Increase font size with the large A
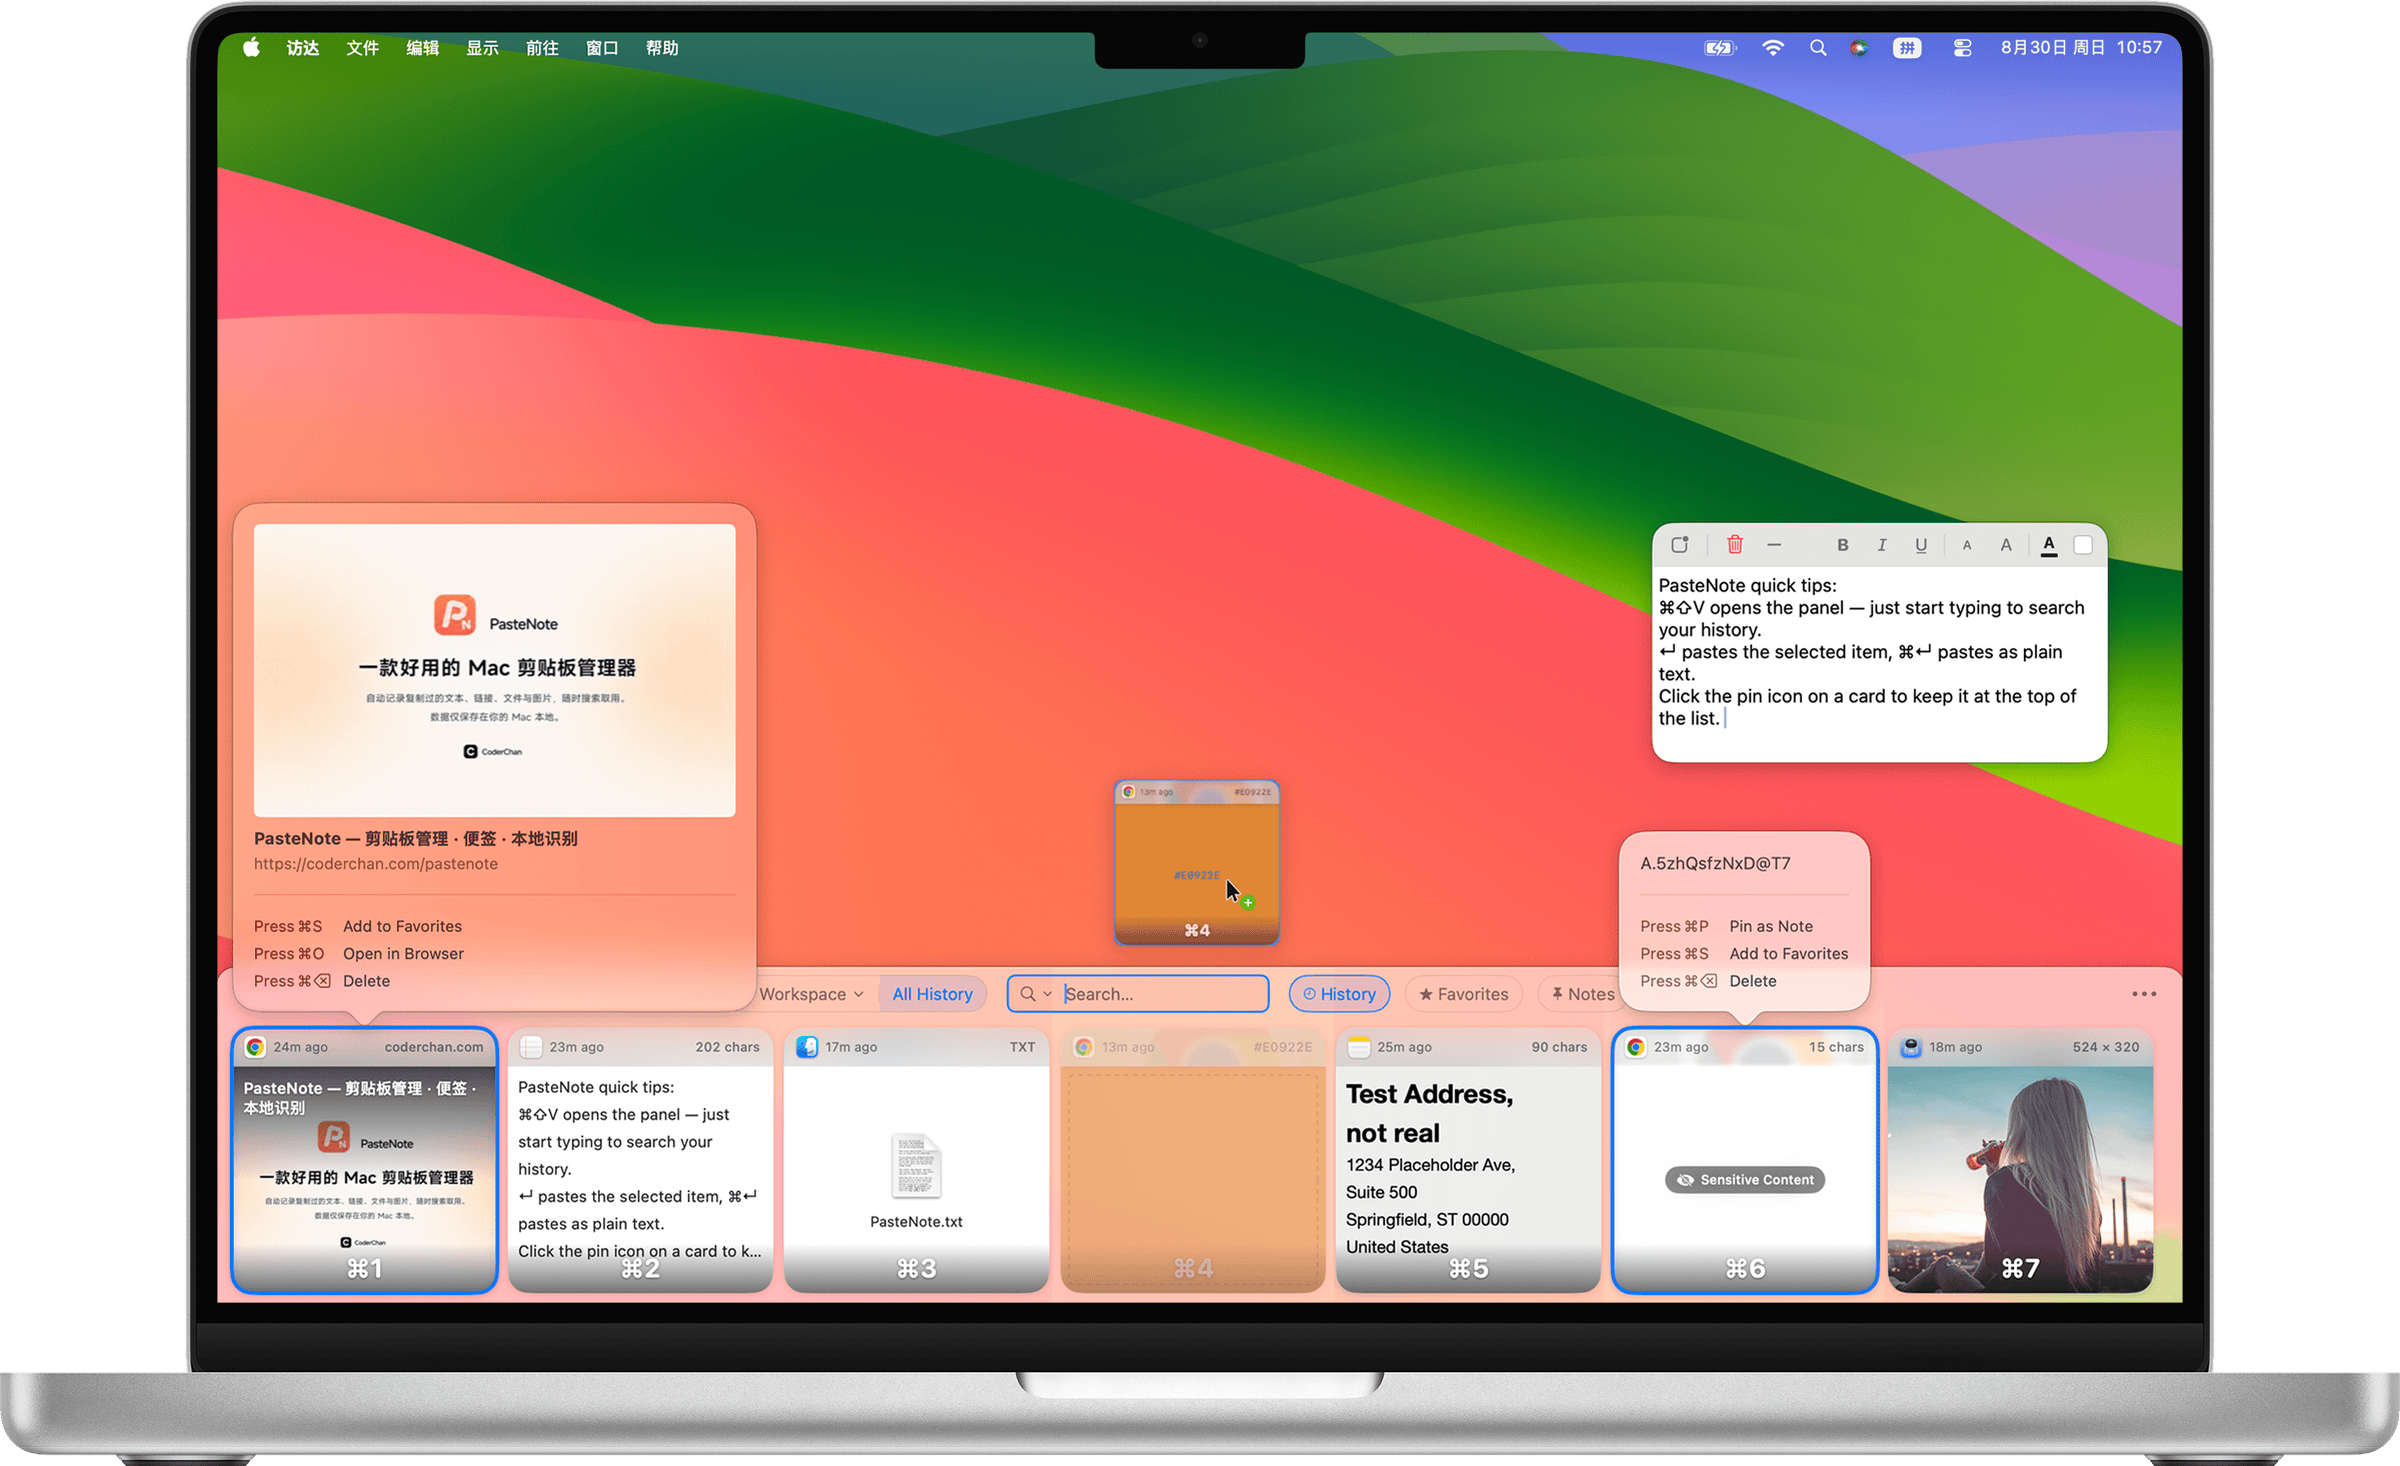The image size is (2400, 1466). [x=2006, y=545]
